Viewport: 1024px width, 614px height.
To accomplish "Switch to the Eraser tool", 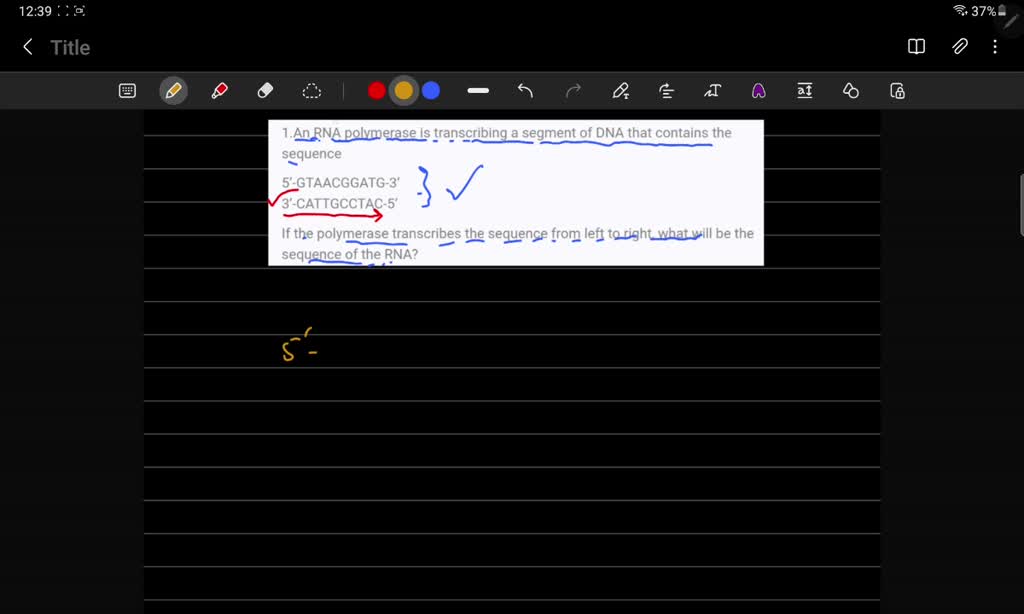I will tap(264, 90).
